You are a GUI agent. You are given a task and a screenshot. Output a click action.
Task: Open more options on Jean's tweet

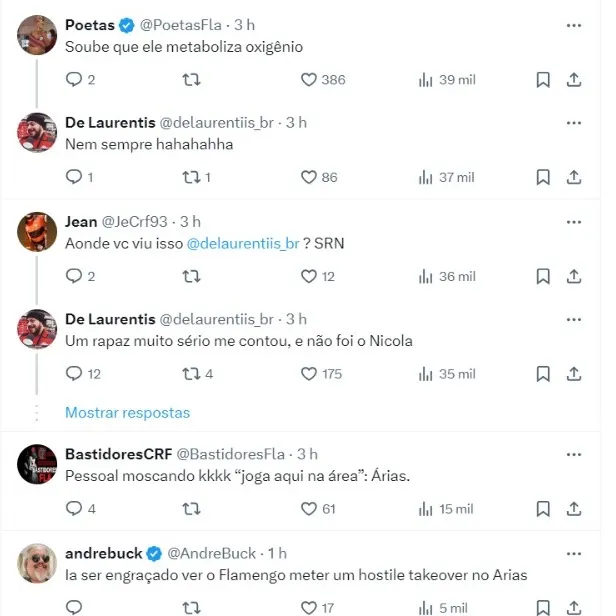pyautogui.click(x=573, y=221)
